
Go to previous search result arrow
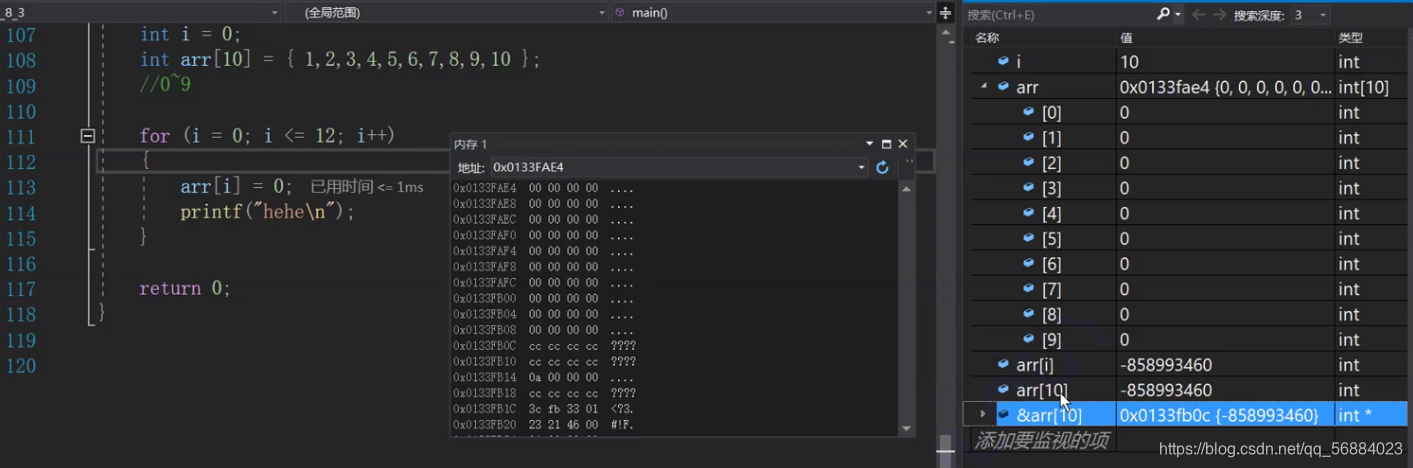(1198, 14)
